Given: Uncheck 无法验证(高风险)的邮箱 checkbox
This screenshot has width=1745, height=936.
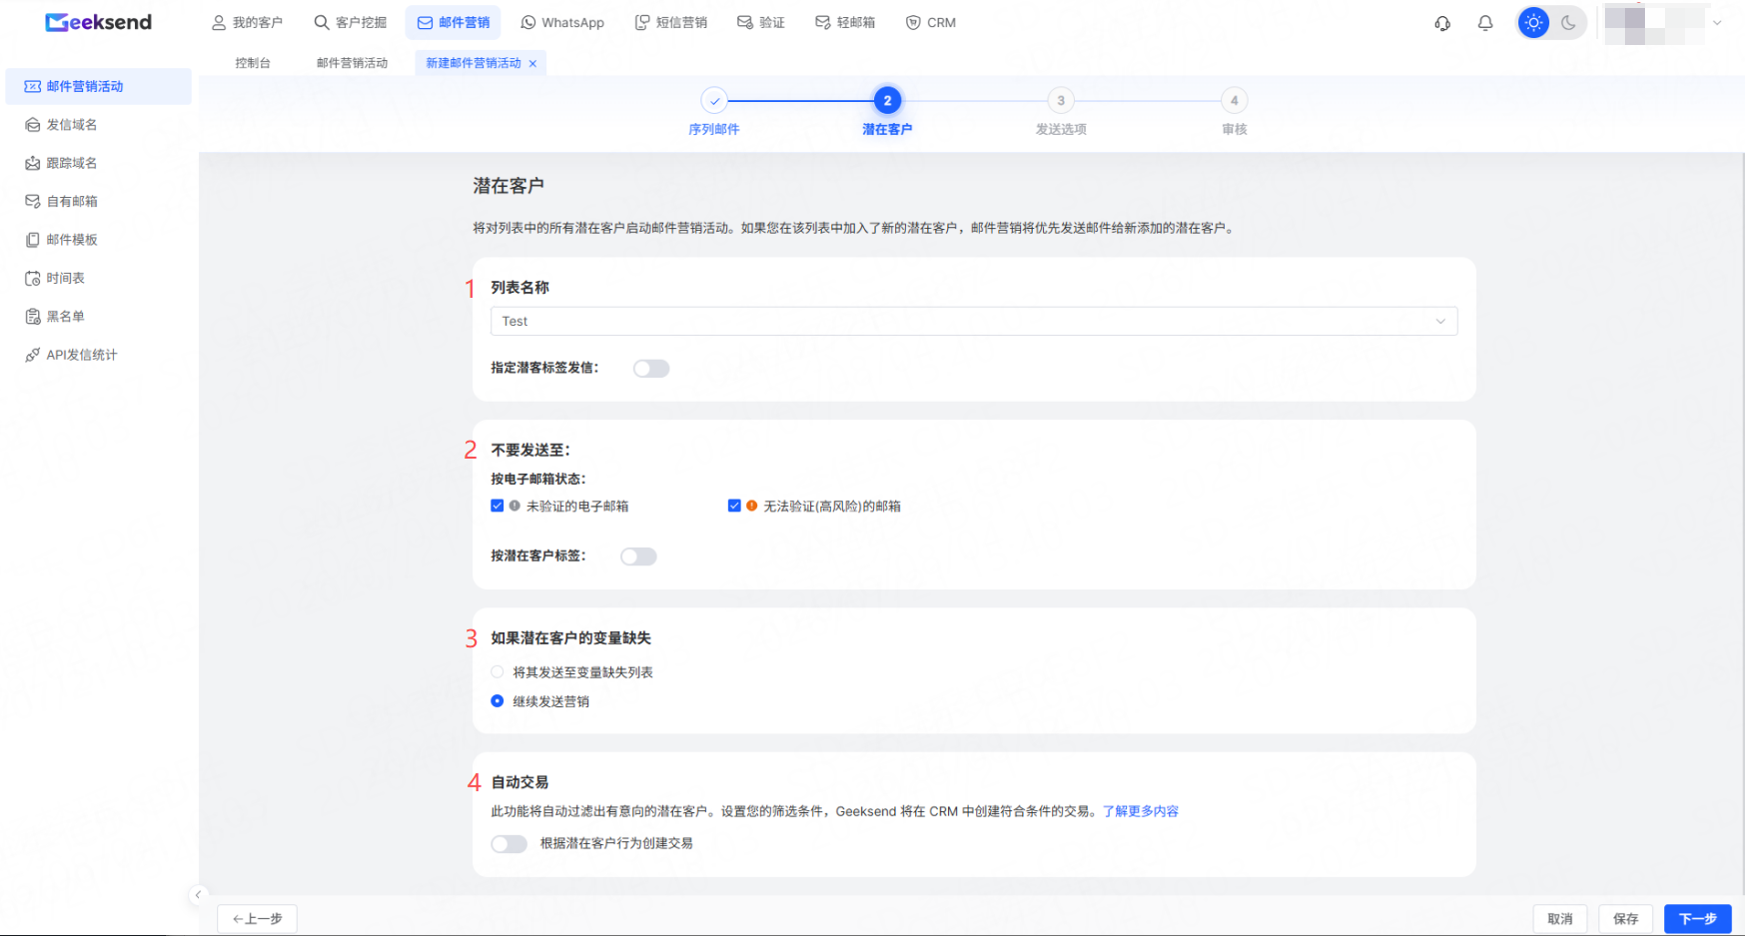Looking at the screenshot, I should pos(734,506).
